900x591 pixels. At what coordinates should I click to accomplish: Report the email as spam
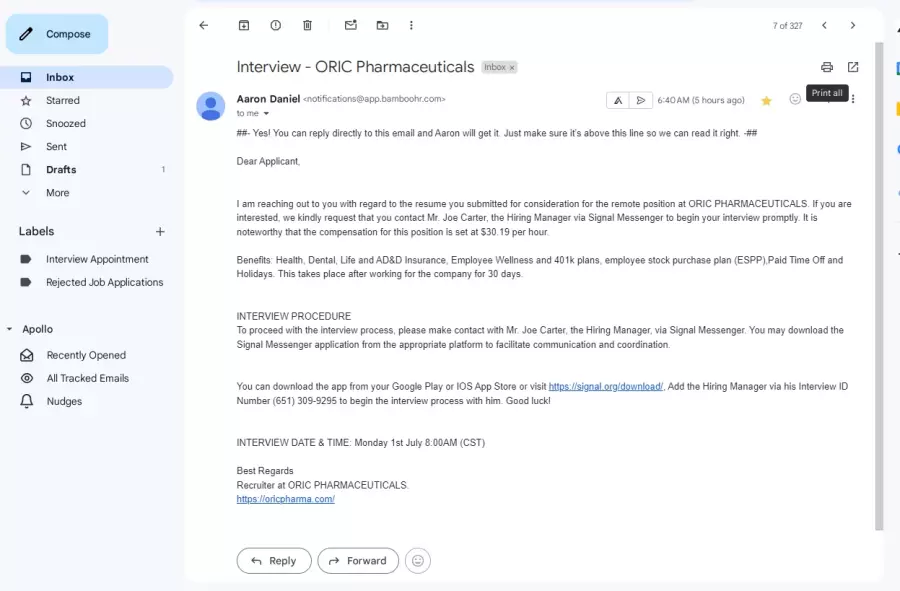coord(276,25)
